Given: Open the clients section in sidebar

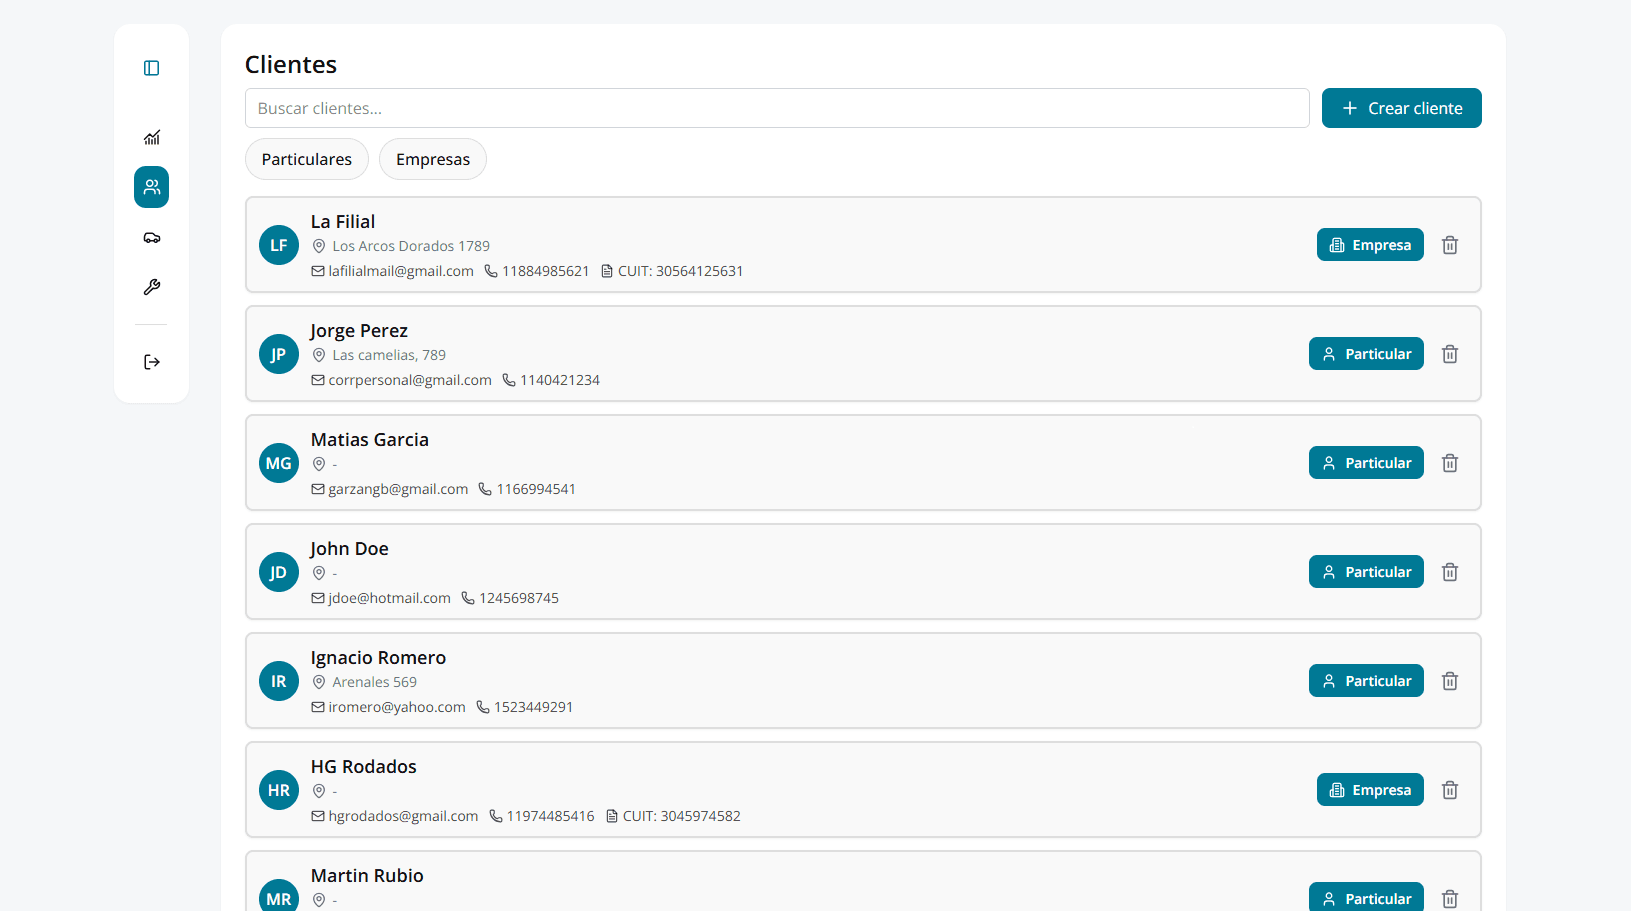Looking at the screenshot, I should 152,187.
